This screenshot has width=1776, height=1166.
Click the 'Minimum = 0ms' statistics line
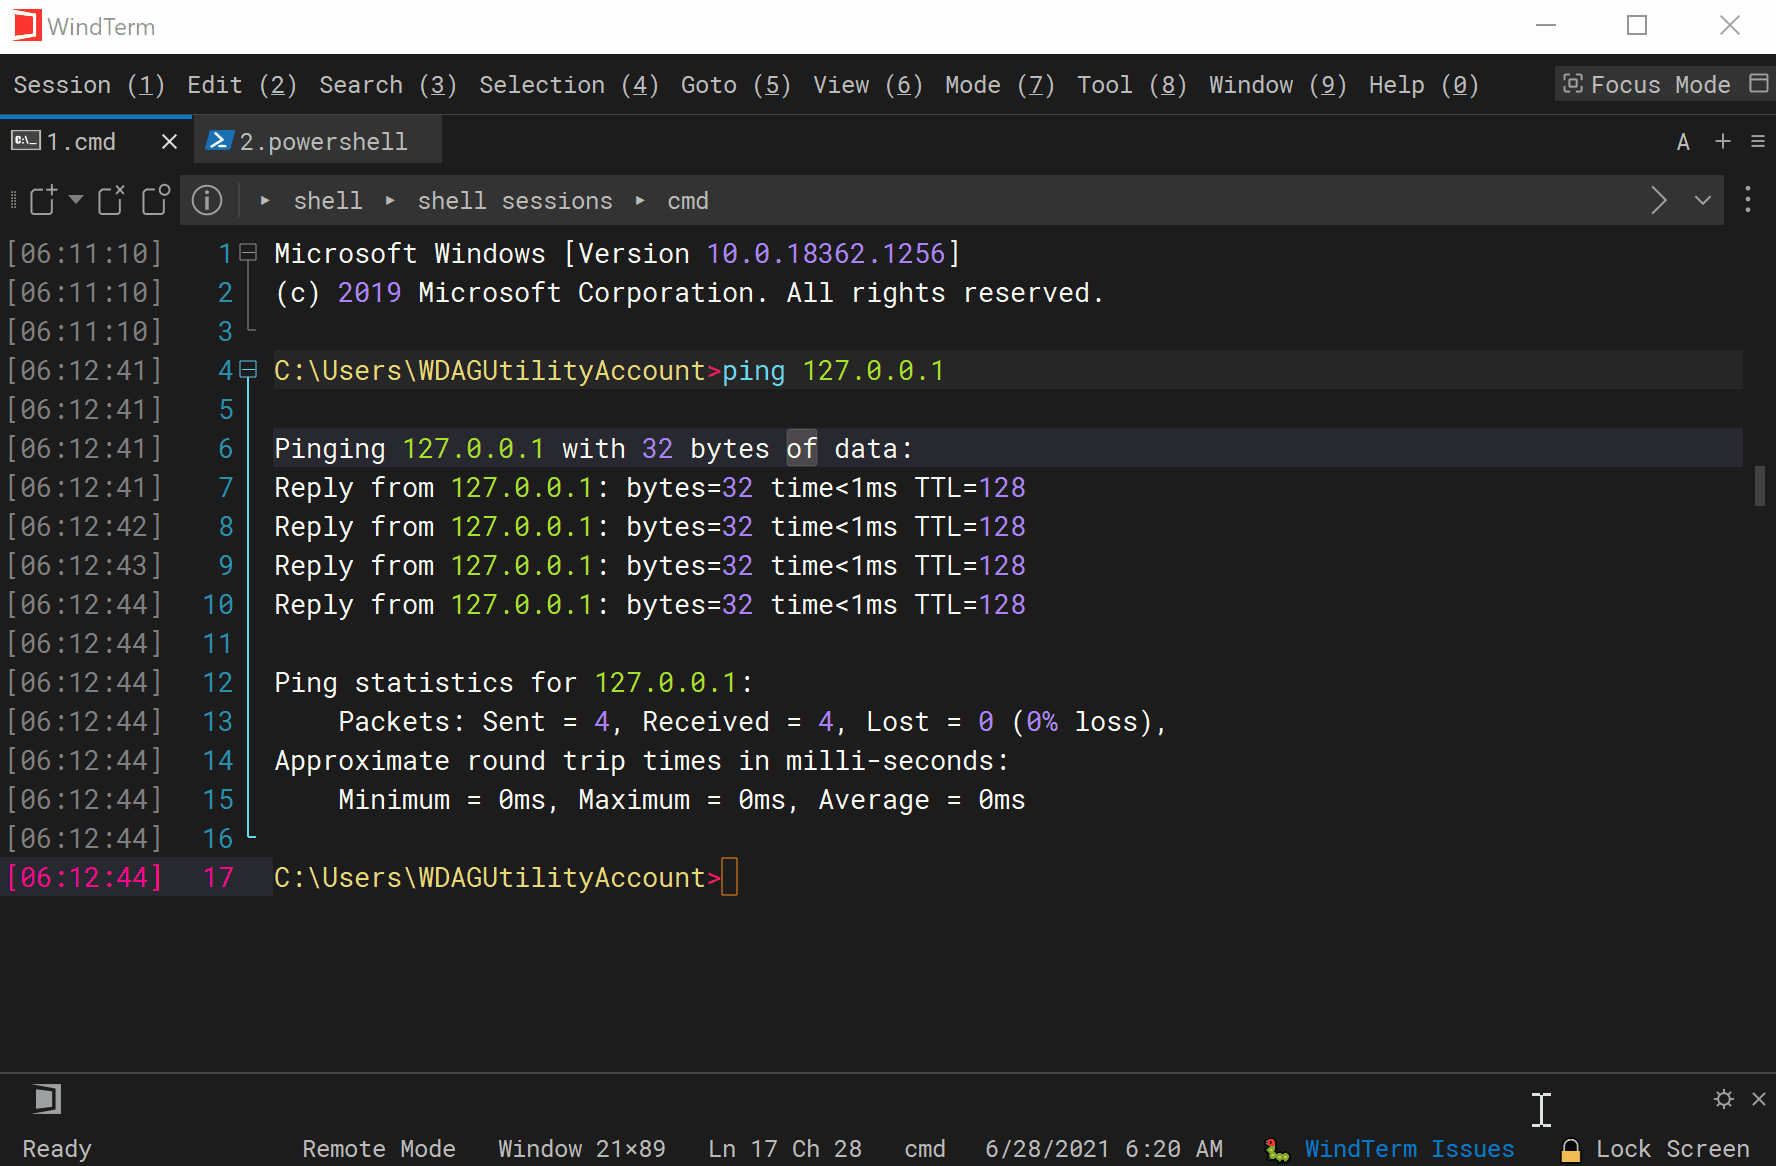pos(682,800)
